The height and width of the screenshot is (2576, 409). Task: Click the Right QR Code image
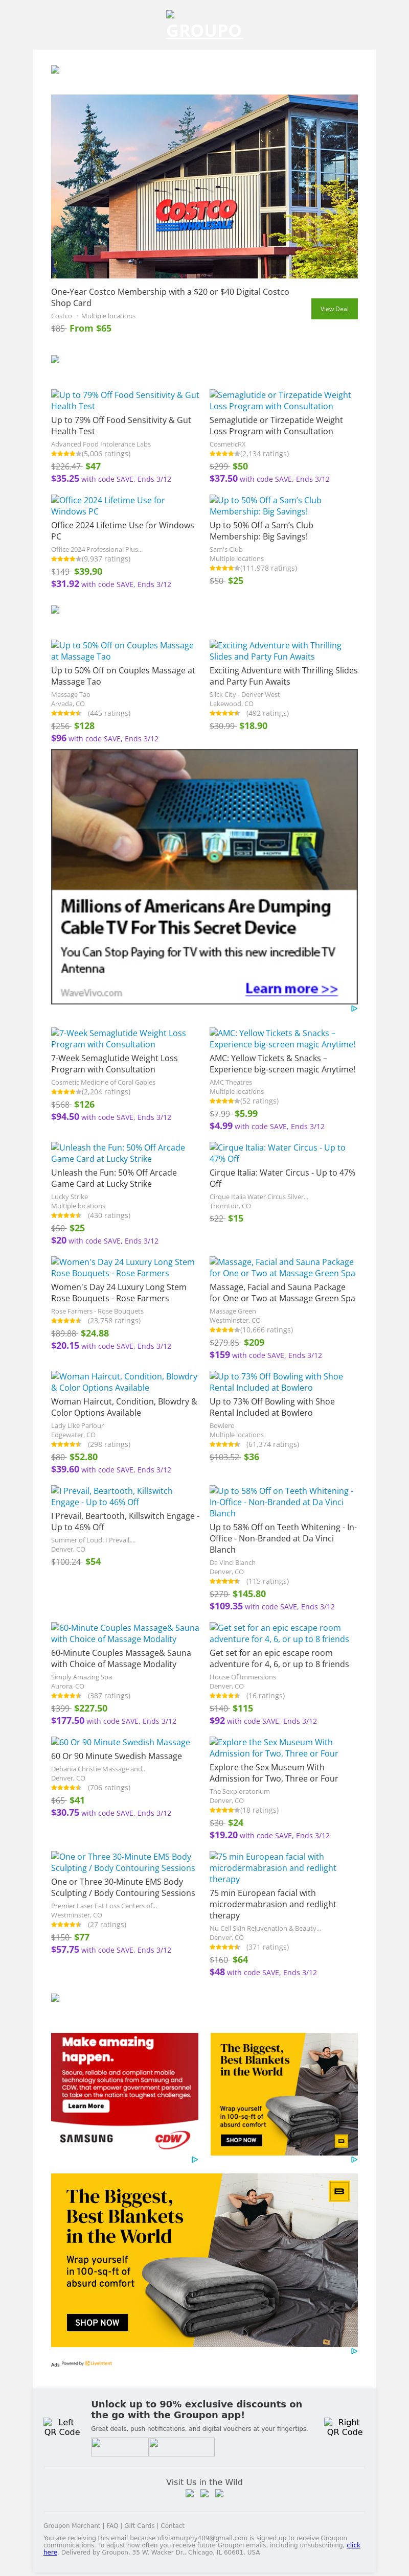pos(344,2427)
